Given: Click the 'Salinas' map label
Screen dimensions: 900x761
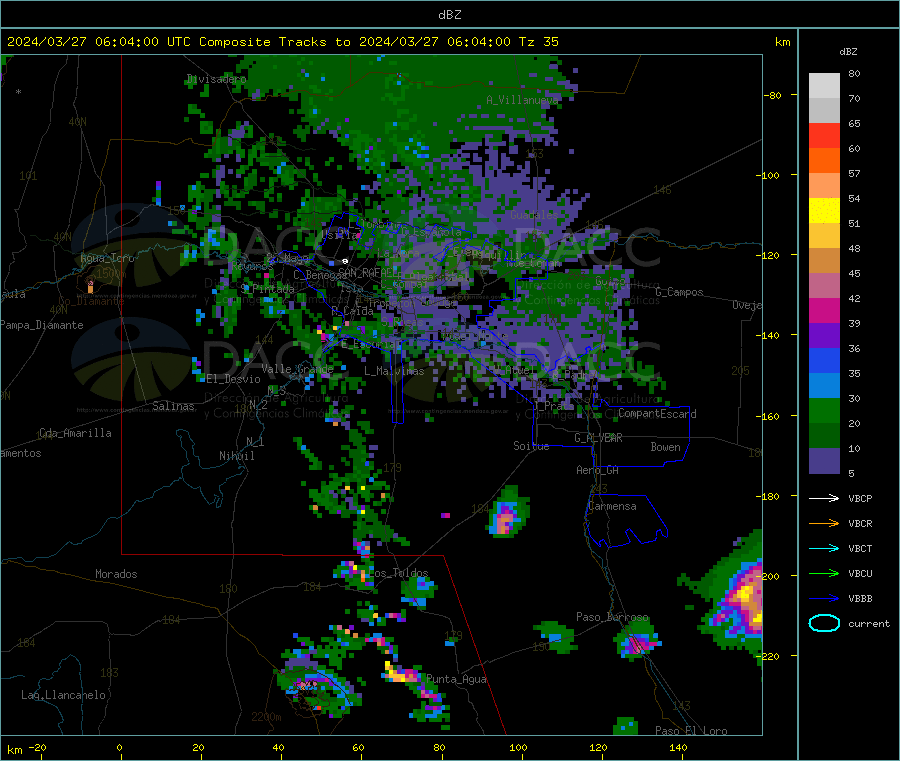Looking at the screenshot, I should 173,406.
